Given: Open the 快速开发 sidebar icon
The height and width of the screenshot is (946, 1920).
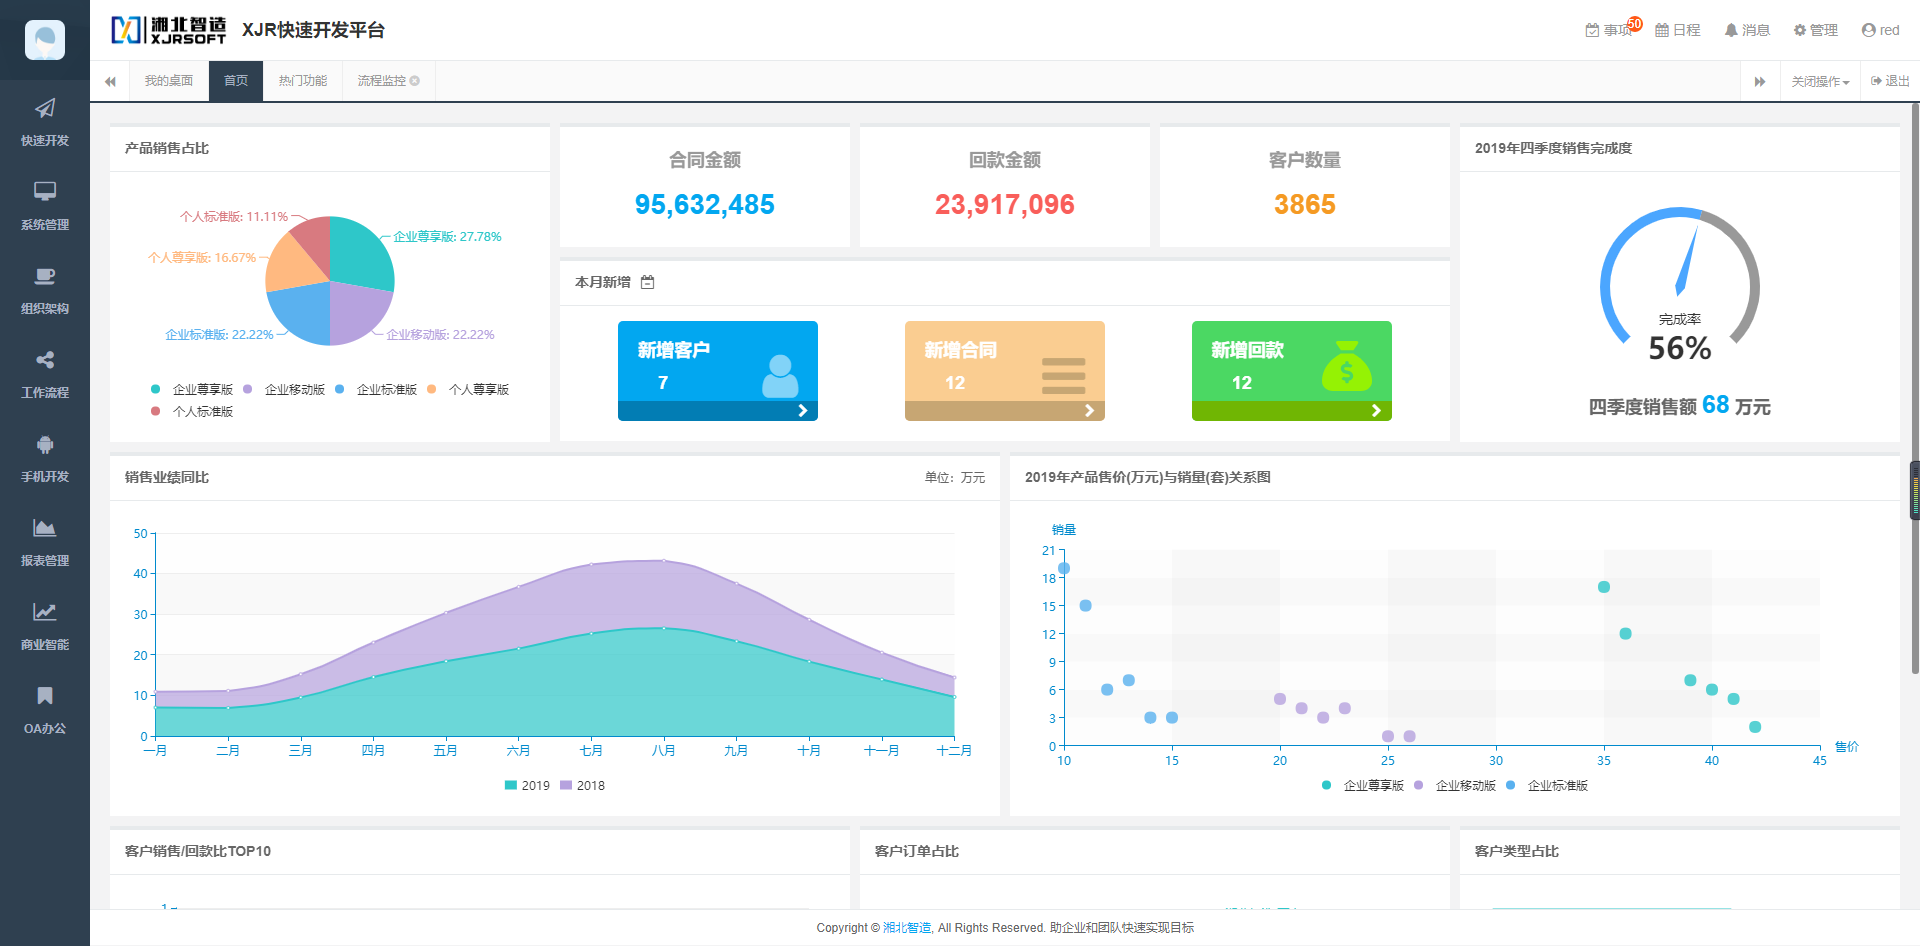Looking at the screenshot, I should tap(45, 109).
